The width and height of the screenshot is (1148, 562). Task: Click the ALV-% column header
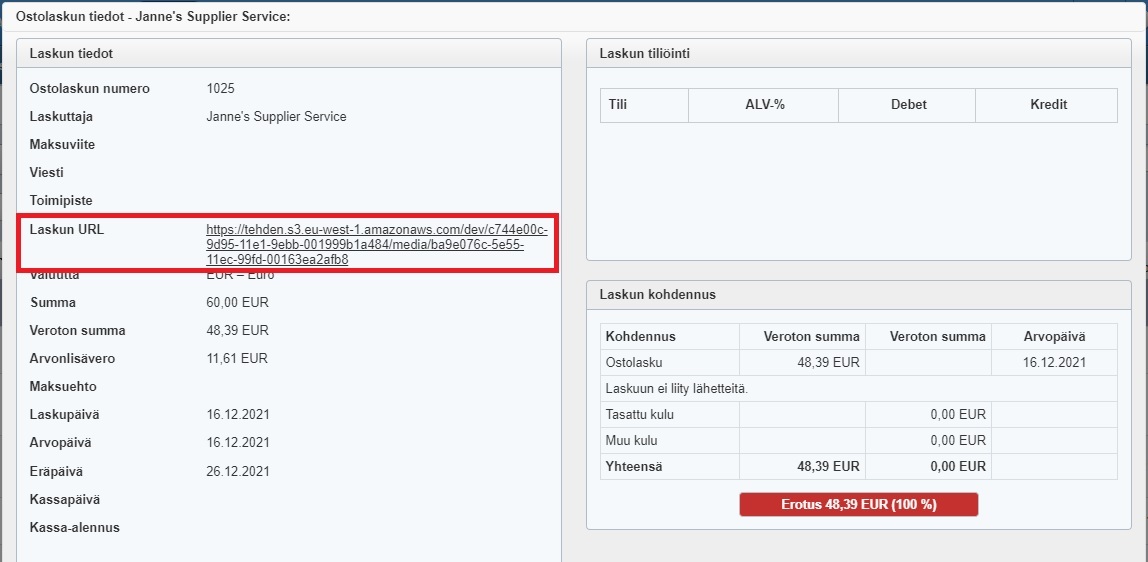pyautogui.click(x=764, y=105)
